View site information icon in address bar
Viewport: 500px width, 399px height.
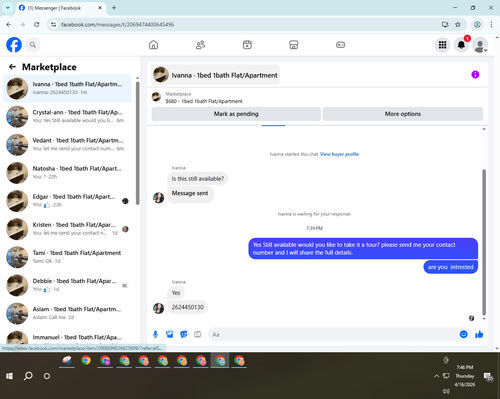point(53,24)
